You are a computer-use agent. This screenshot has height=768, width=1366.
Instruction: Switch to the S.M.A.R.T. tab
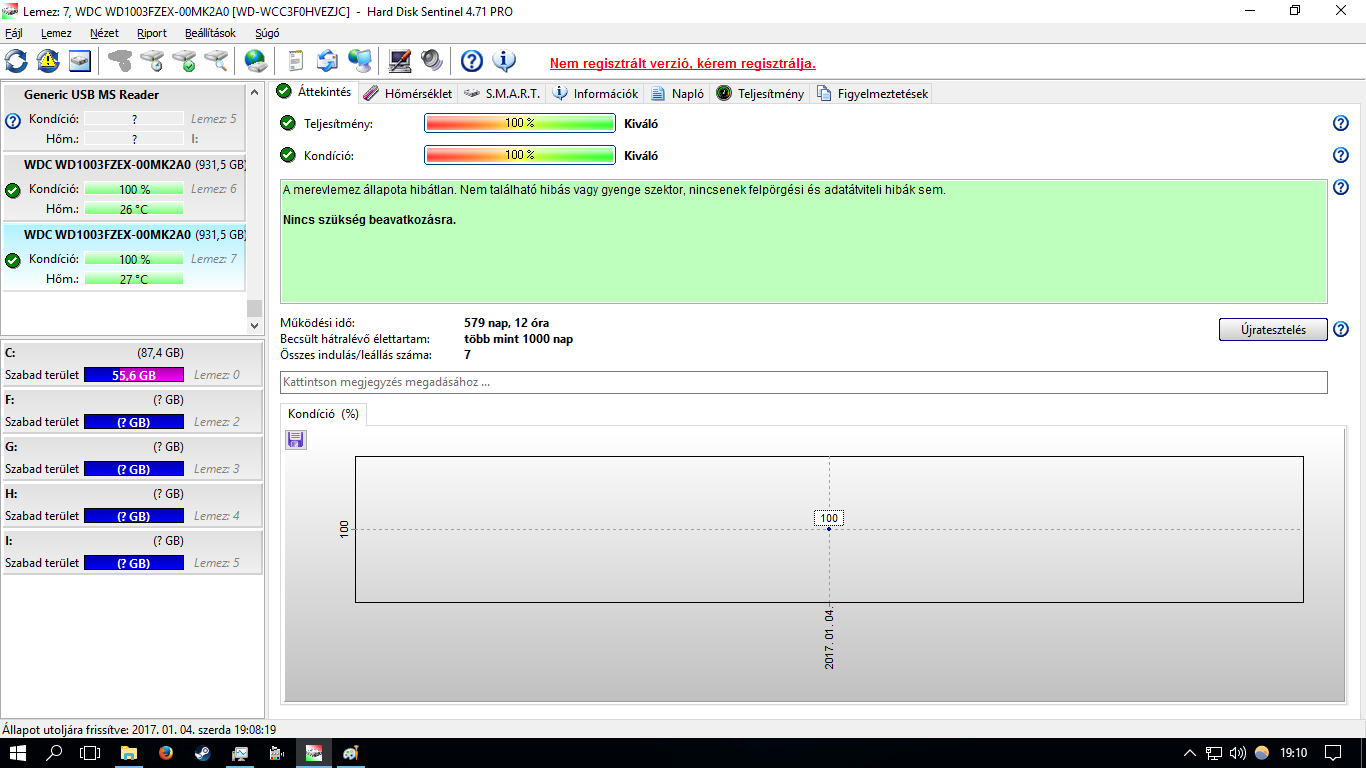pyautogui.click(x=502, y=94)
